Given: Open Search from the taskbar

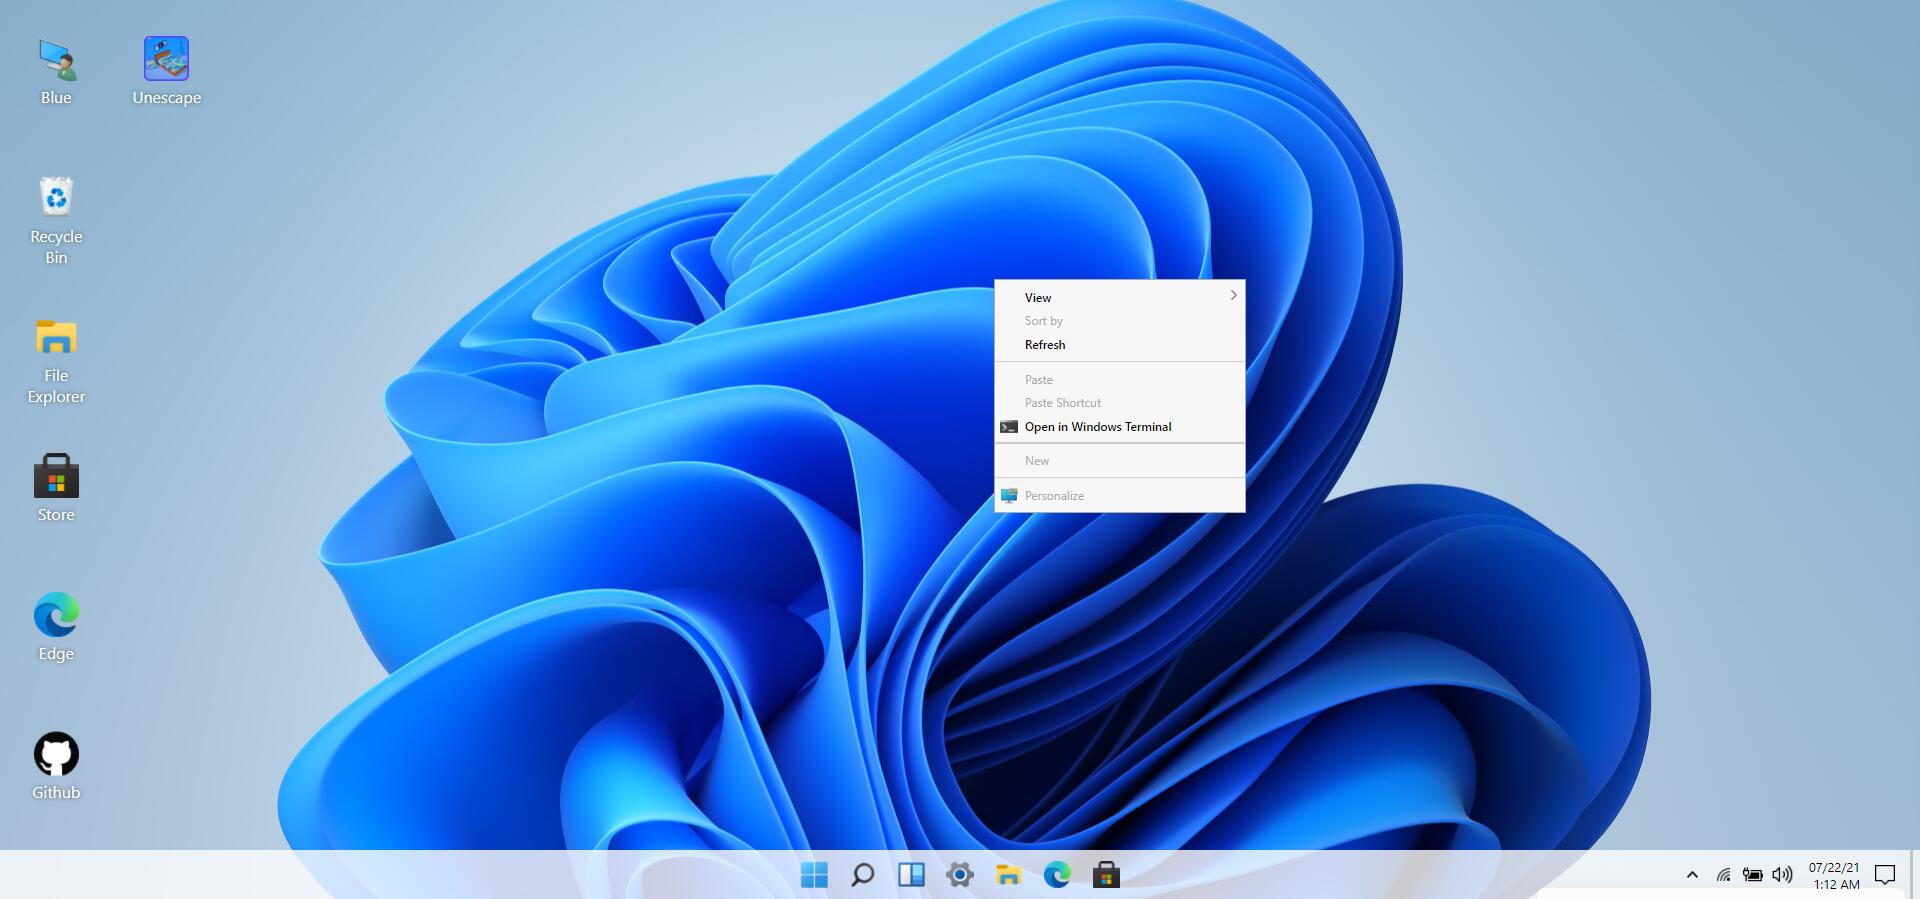Looking at the screenshot, I should click(x=862, y=875).
